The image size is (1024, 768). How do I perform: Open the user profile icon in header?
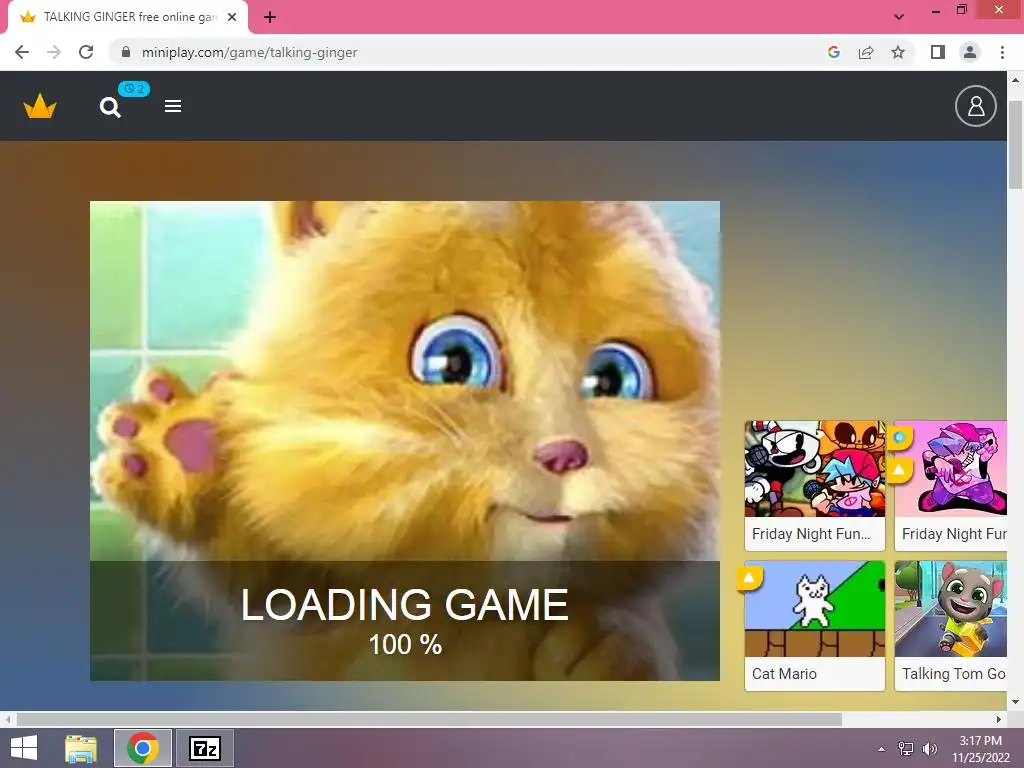pyautogui.click(x=975, y=106)
